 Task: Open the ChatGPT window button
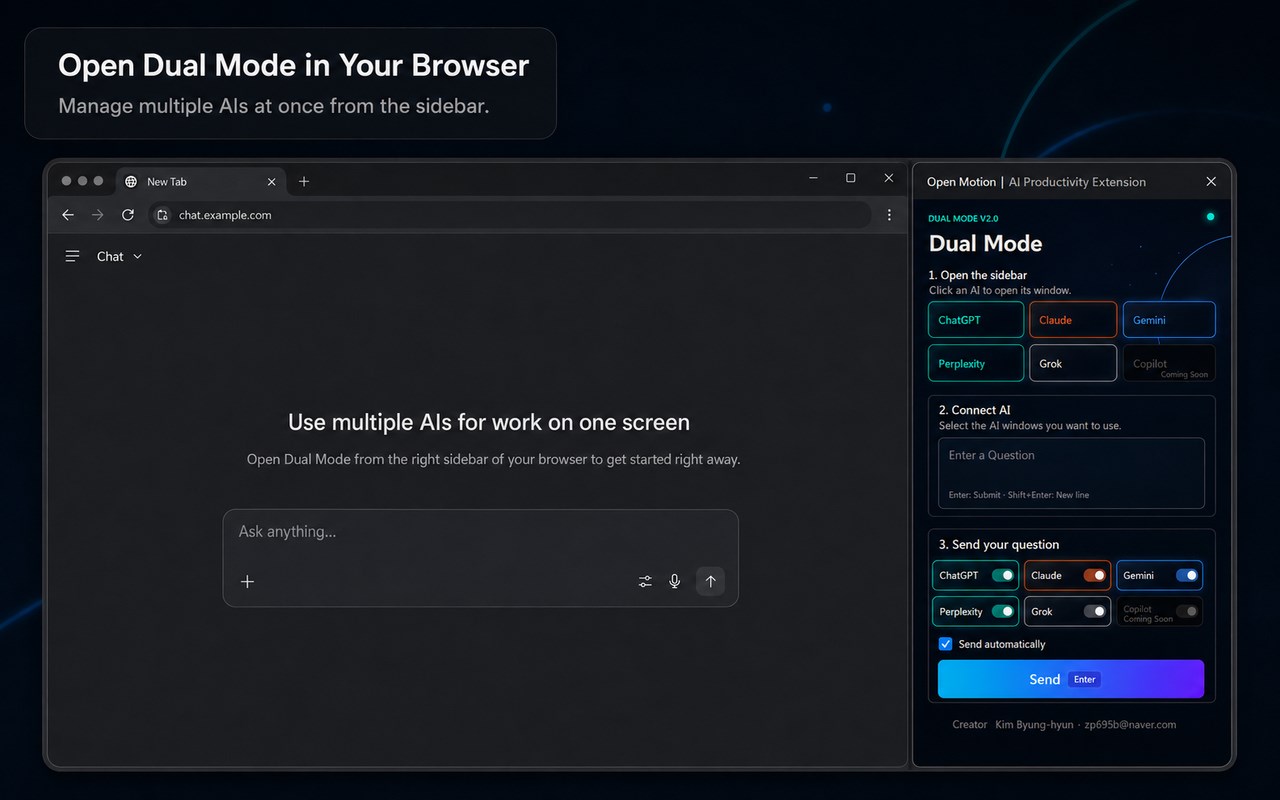[976, 320]
